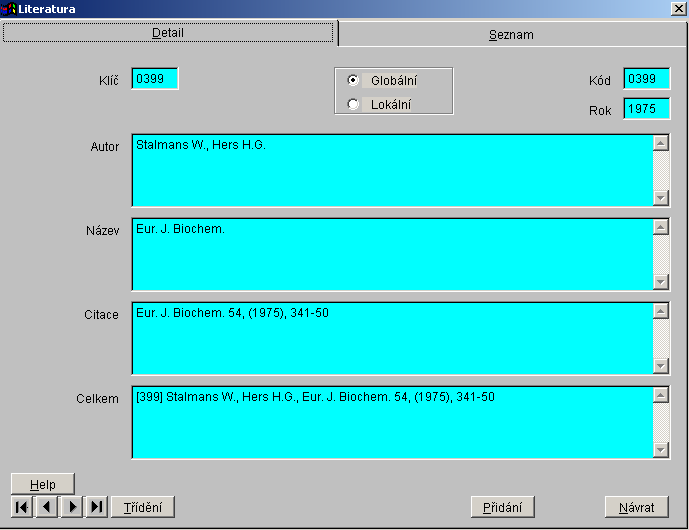Edit the Rok year field
This screenshot has width=689, height=530.
click(646, 109)
